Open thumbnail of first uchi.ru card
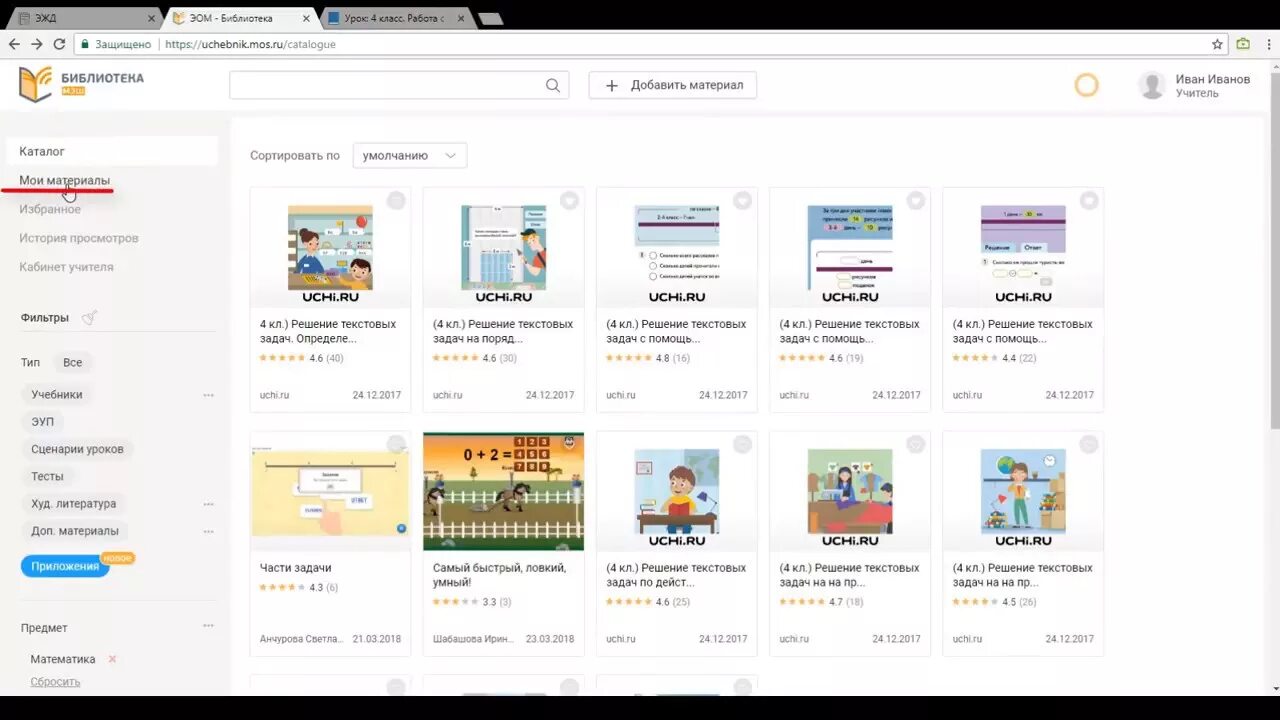Screen dimensions: 1280x720 [x=330, y=248]
